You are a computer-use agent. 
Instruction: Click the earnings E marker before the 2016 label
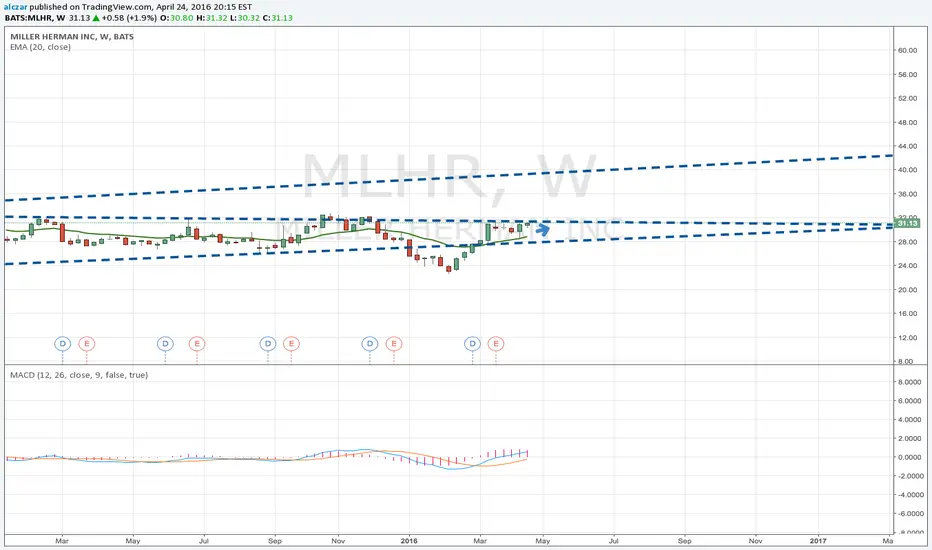tap(393, 344)
